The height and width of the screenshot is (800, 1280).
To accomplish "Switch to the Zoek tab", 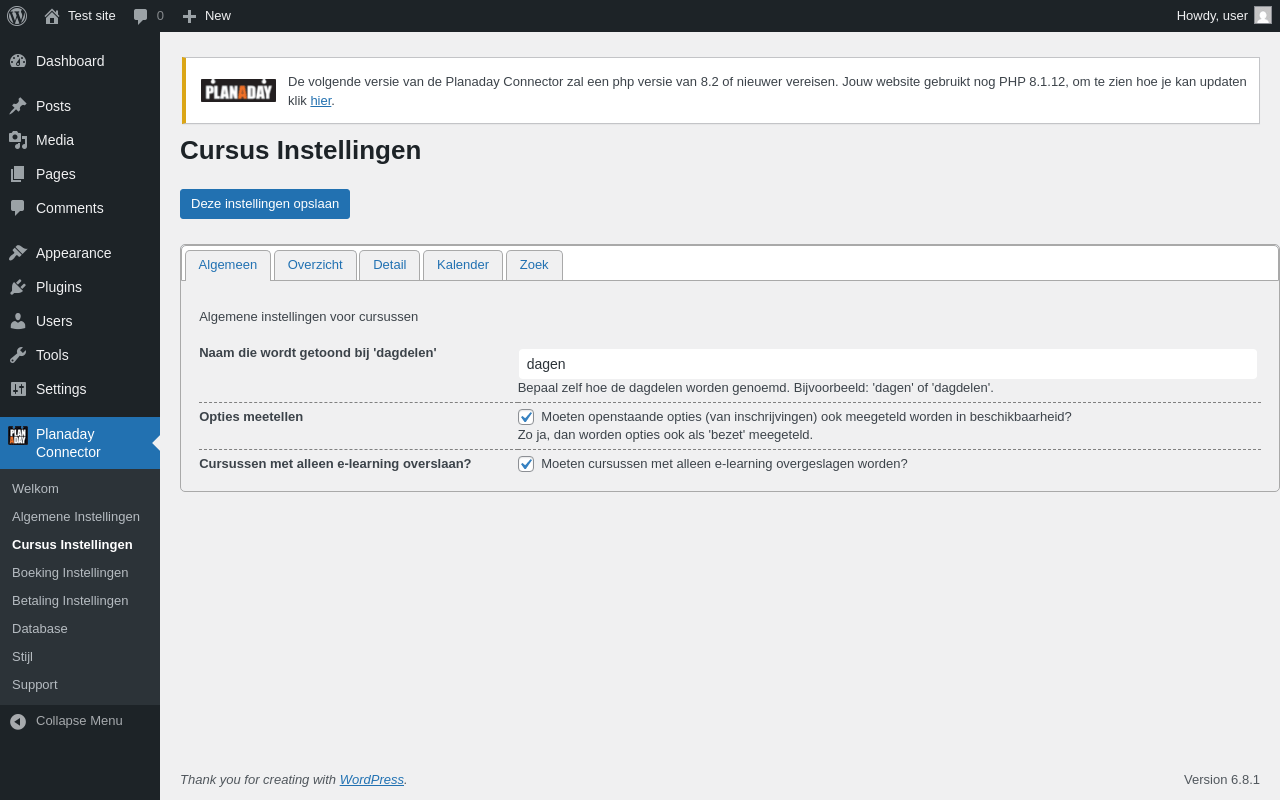I will [534, 265].
